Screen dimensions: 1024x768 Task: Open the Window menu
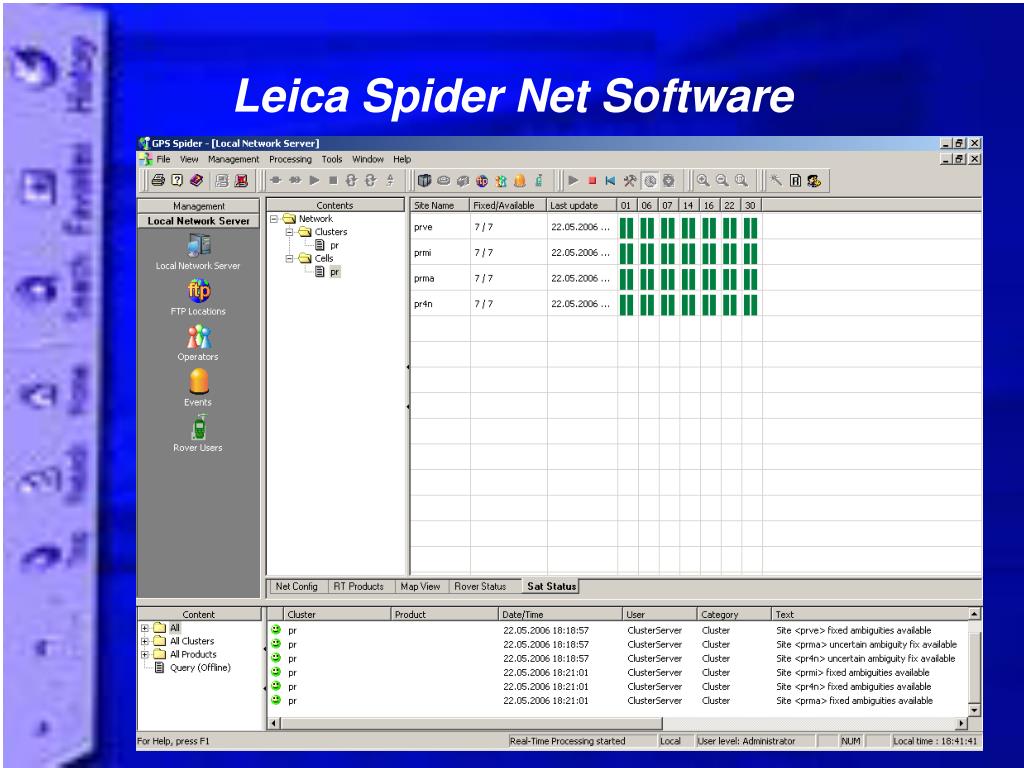point(368,159)
